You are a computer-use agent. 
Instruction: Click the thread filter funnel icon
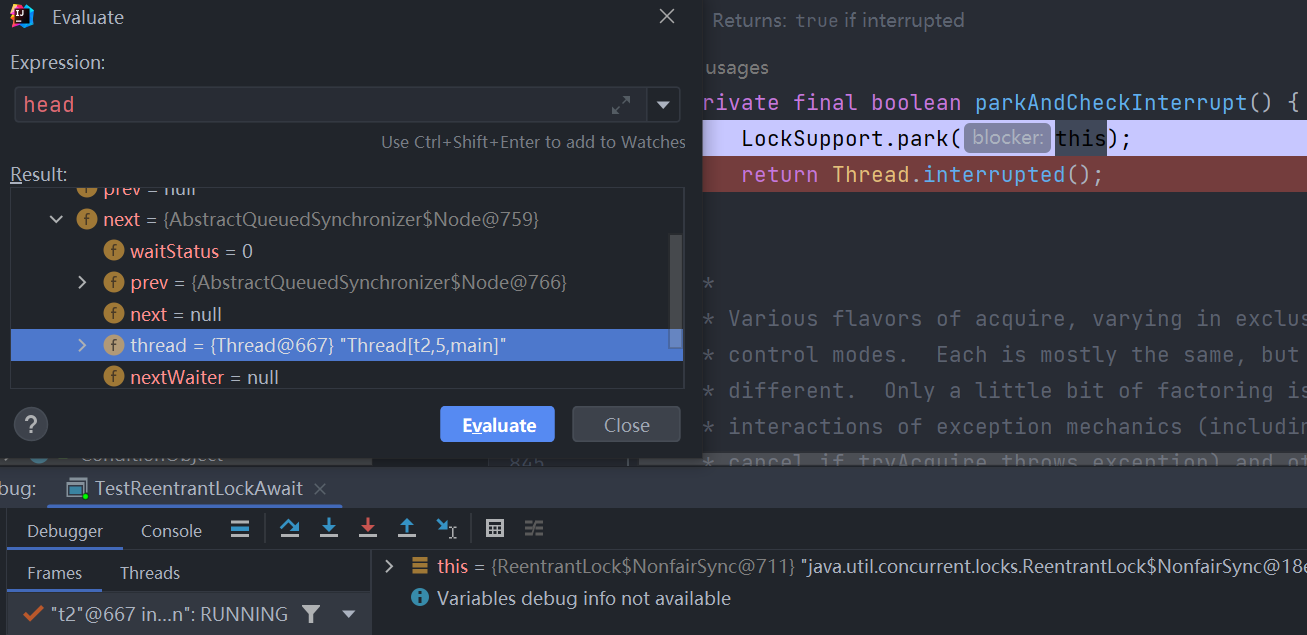tap(311, 613)
